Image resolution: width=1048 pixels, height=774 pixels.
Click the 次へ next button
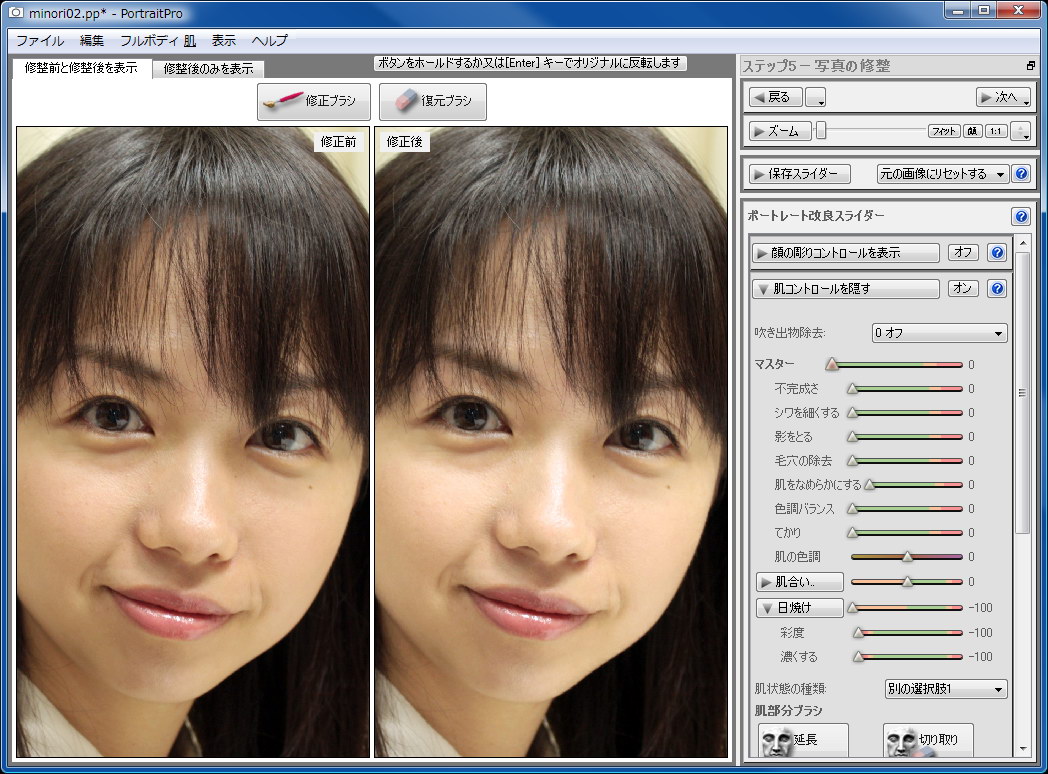(1003, 98)
